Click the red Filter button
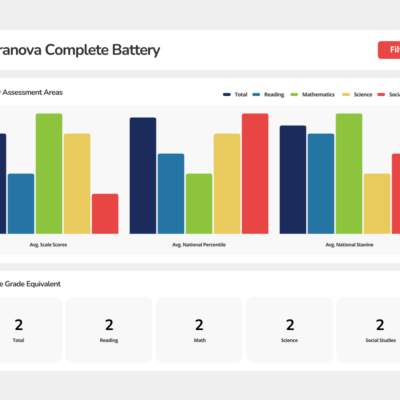The width and height of the screenshot is (400, 400). 389,50
